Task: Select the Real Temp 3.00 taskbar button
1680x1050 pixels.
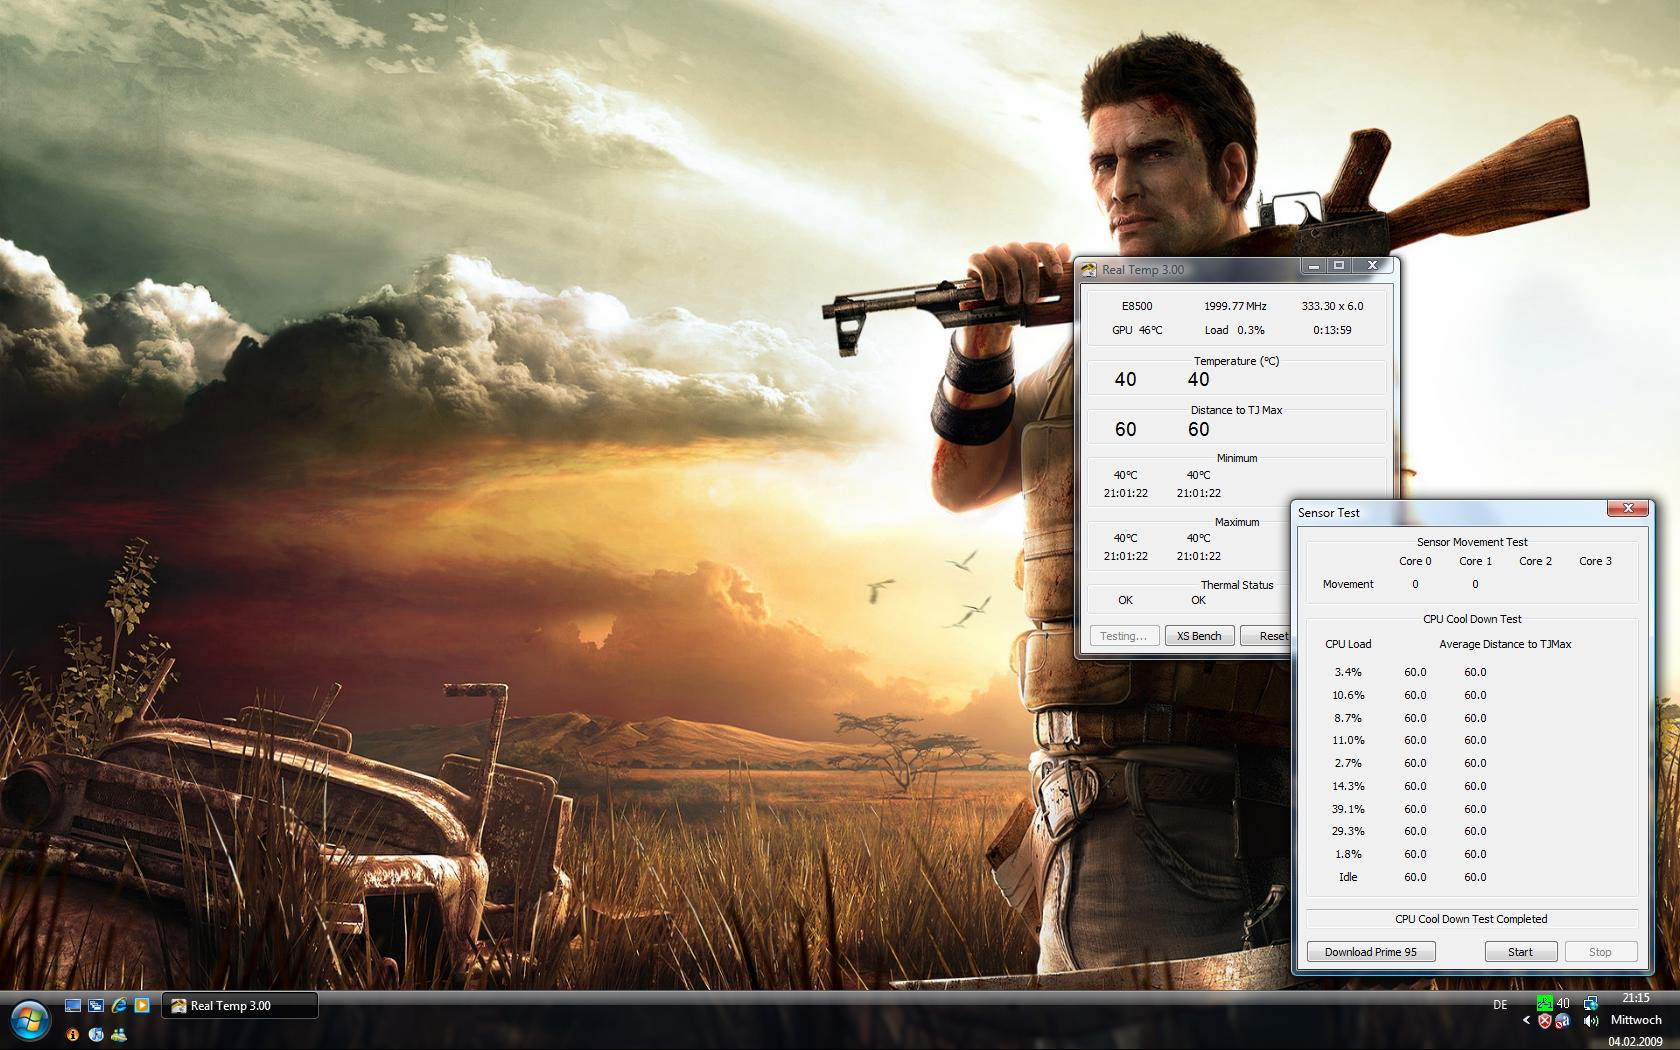Action: 240,1006
